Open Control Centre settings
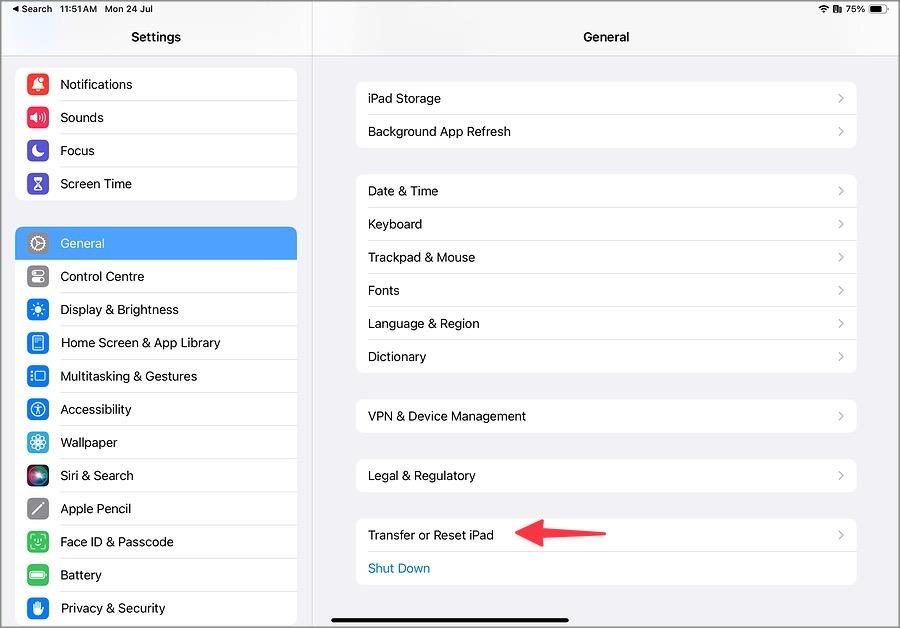Viewport: 900px width, 628px height. (x=156, y=277)
